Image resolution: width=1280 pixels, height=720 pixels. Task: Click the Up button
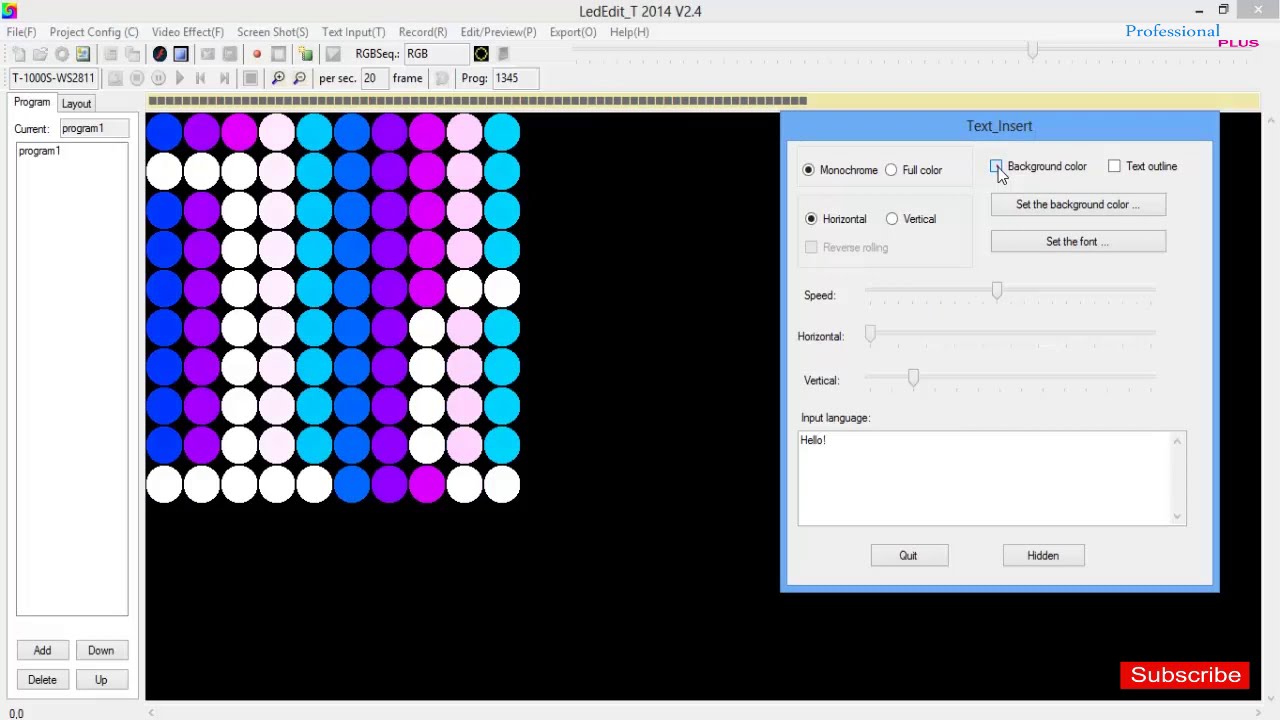(x=101, y=680)
